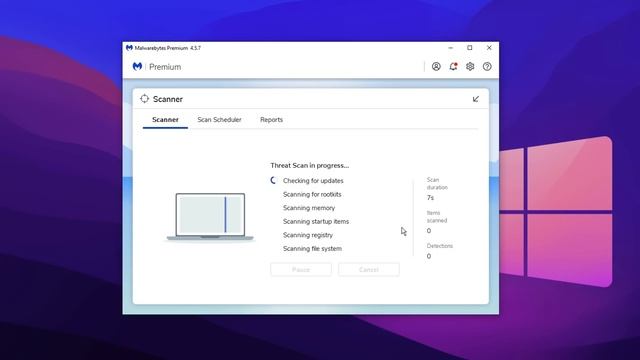Minimize the Malwarebytes window
The image size is (640, 360).
[x=451, y=48]
